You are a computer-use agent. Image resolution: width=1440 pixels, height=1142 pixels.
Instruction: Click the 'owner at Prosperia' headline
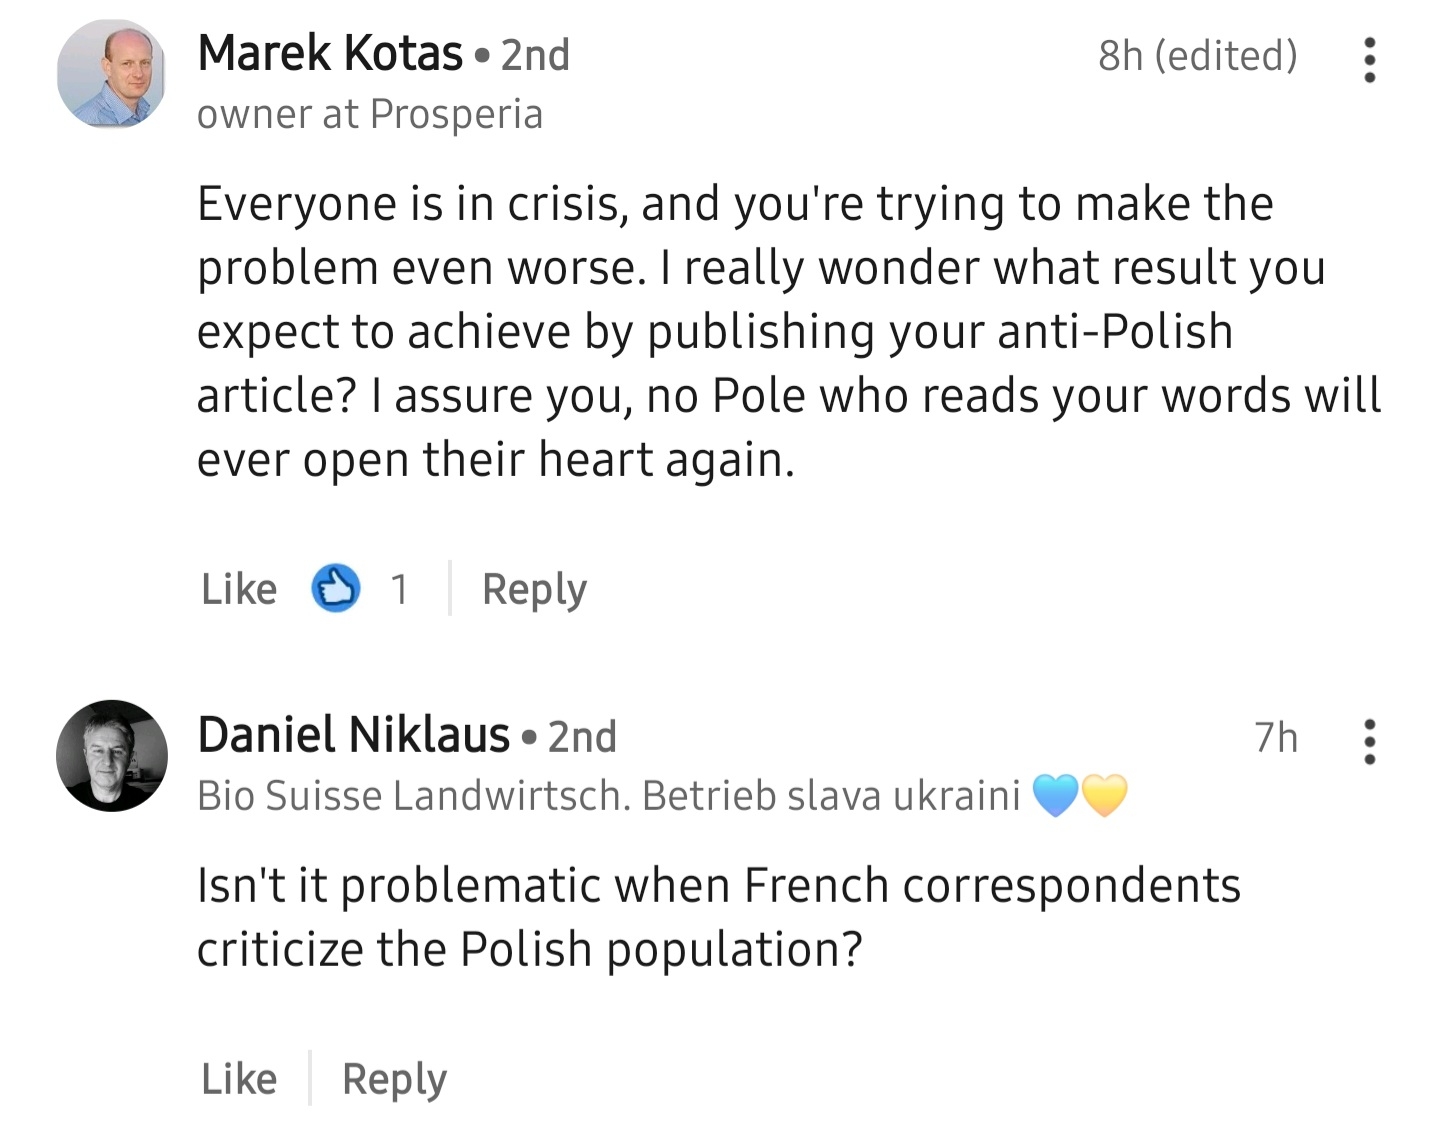tap(369, 114)
